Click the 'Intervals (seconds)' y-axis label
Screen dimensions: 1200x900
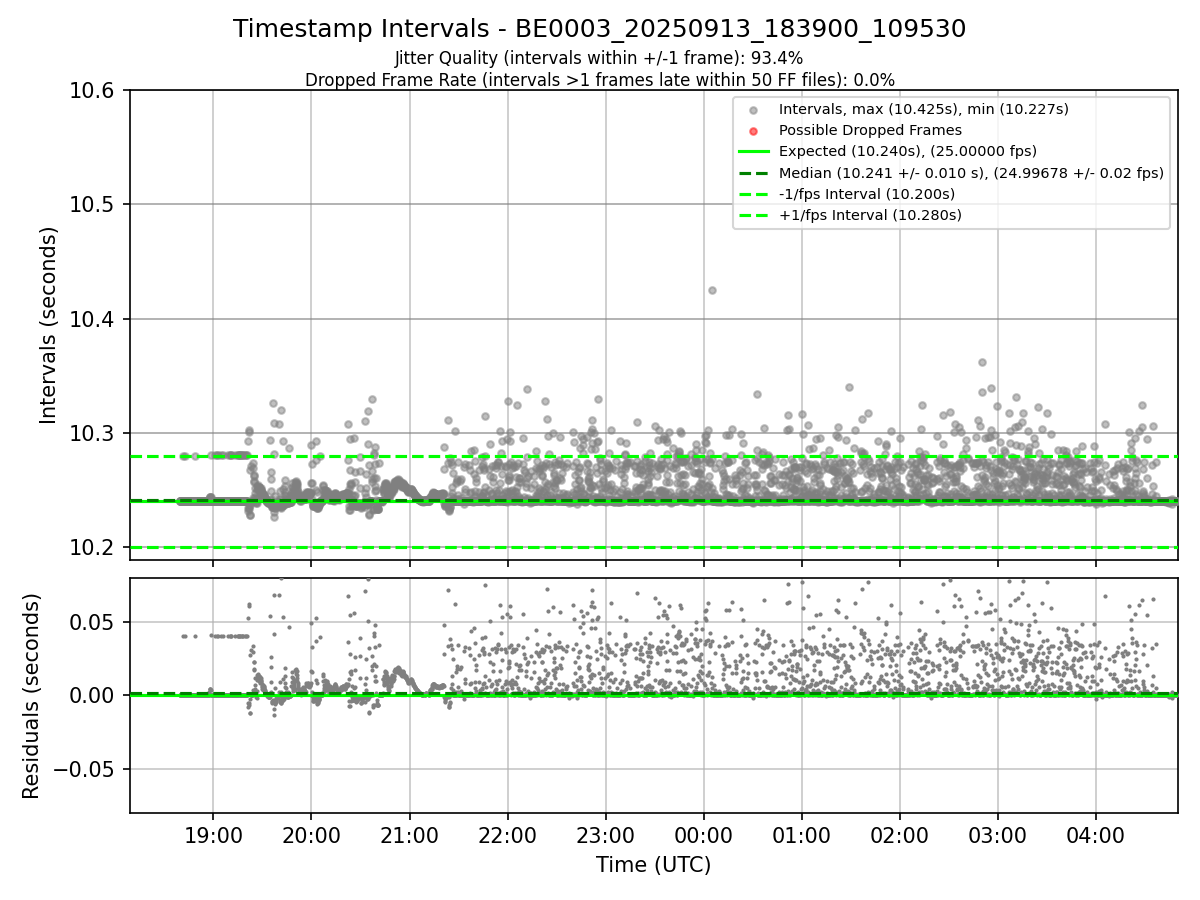coord(49,325)
